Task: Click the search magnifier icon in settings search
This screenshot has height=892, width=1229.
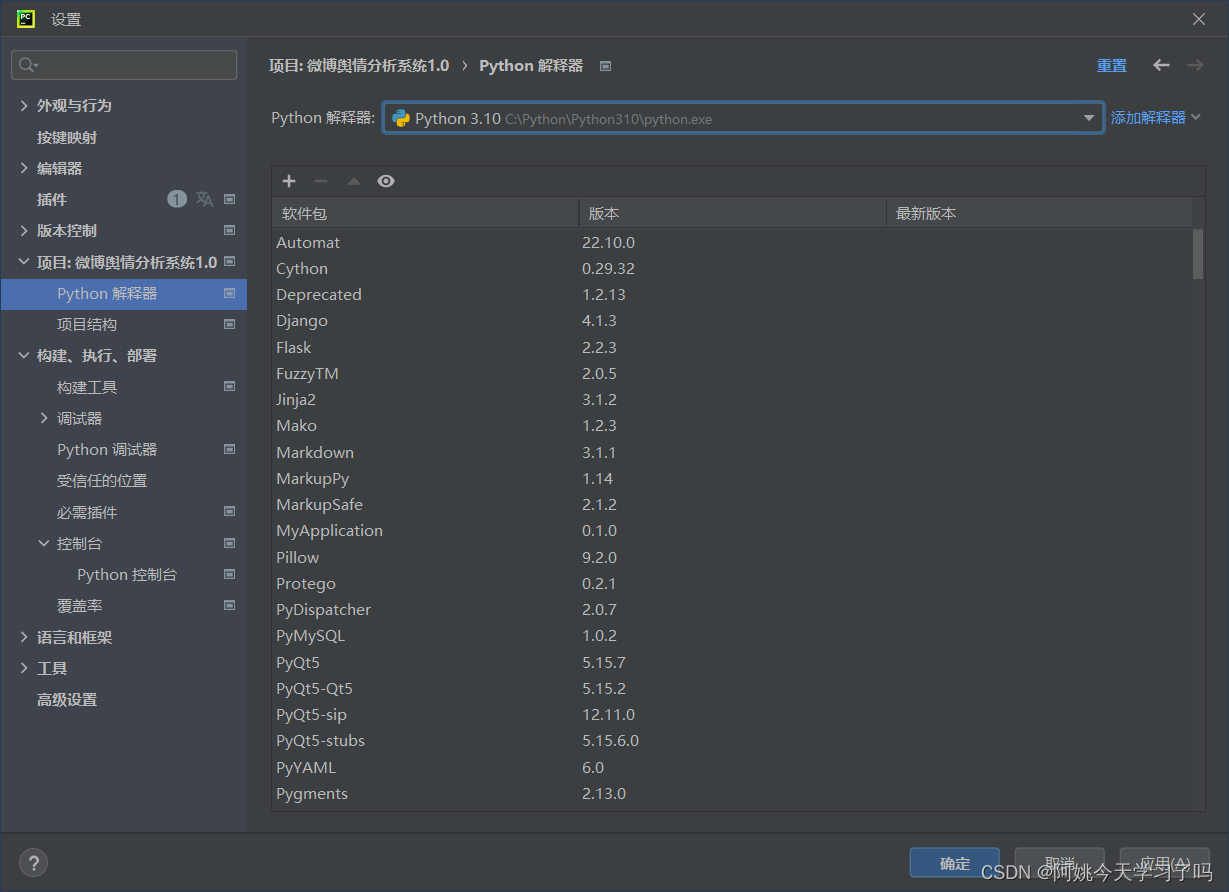Action: [x=28, y=65]
